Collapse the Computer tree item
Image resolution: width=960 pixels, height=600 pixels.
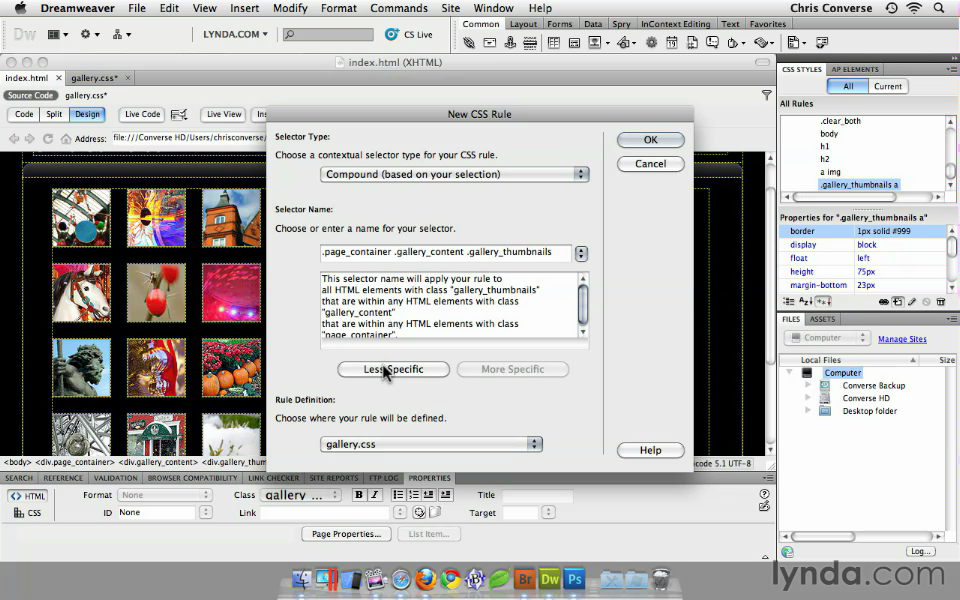coord(789,372)
